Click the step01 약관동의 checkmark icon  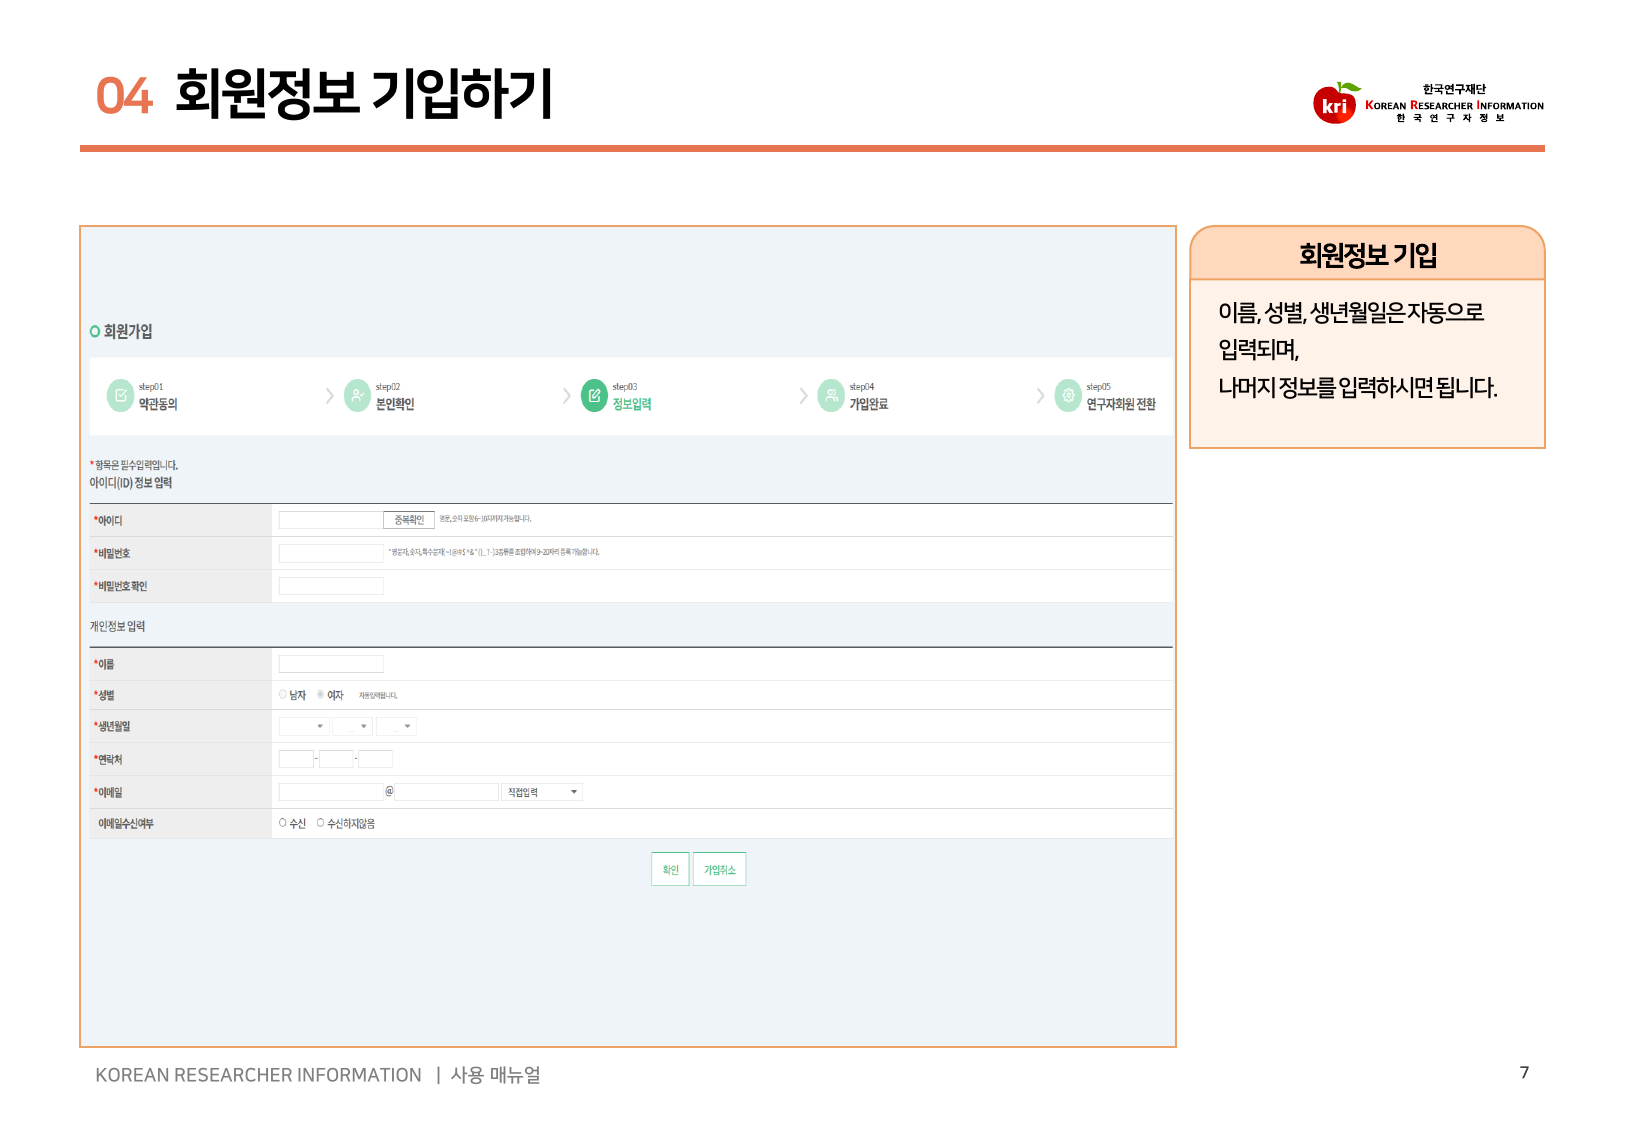point(120,396)
